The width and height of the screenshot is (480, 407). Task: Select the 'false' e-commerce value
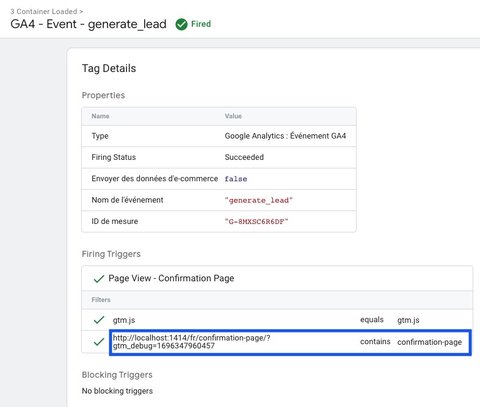pos(236,179)
